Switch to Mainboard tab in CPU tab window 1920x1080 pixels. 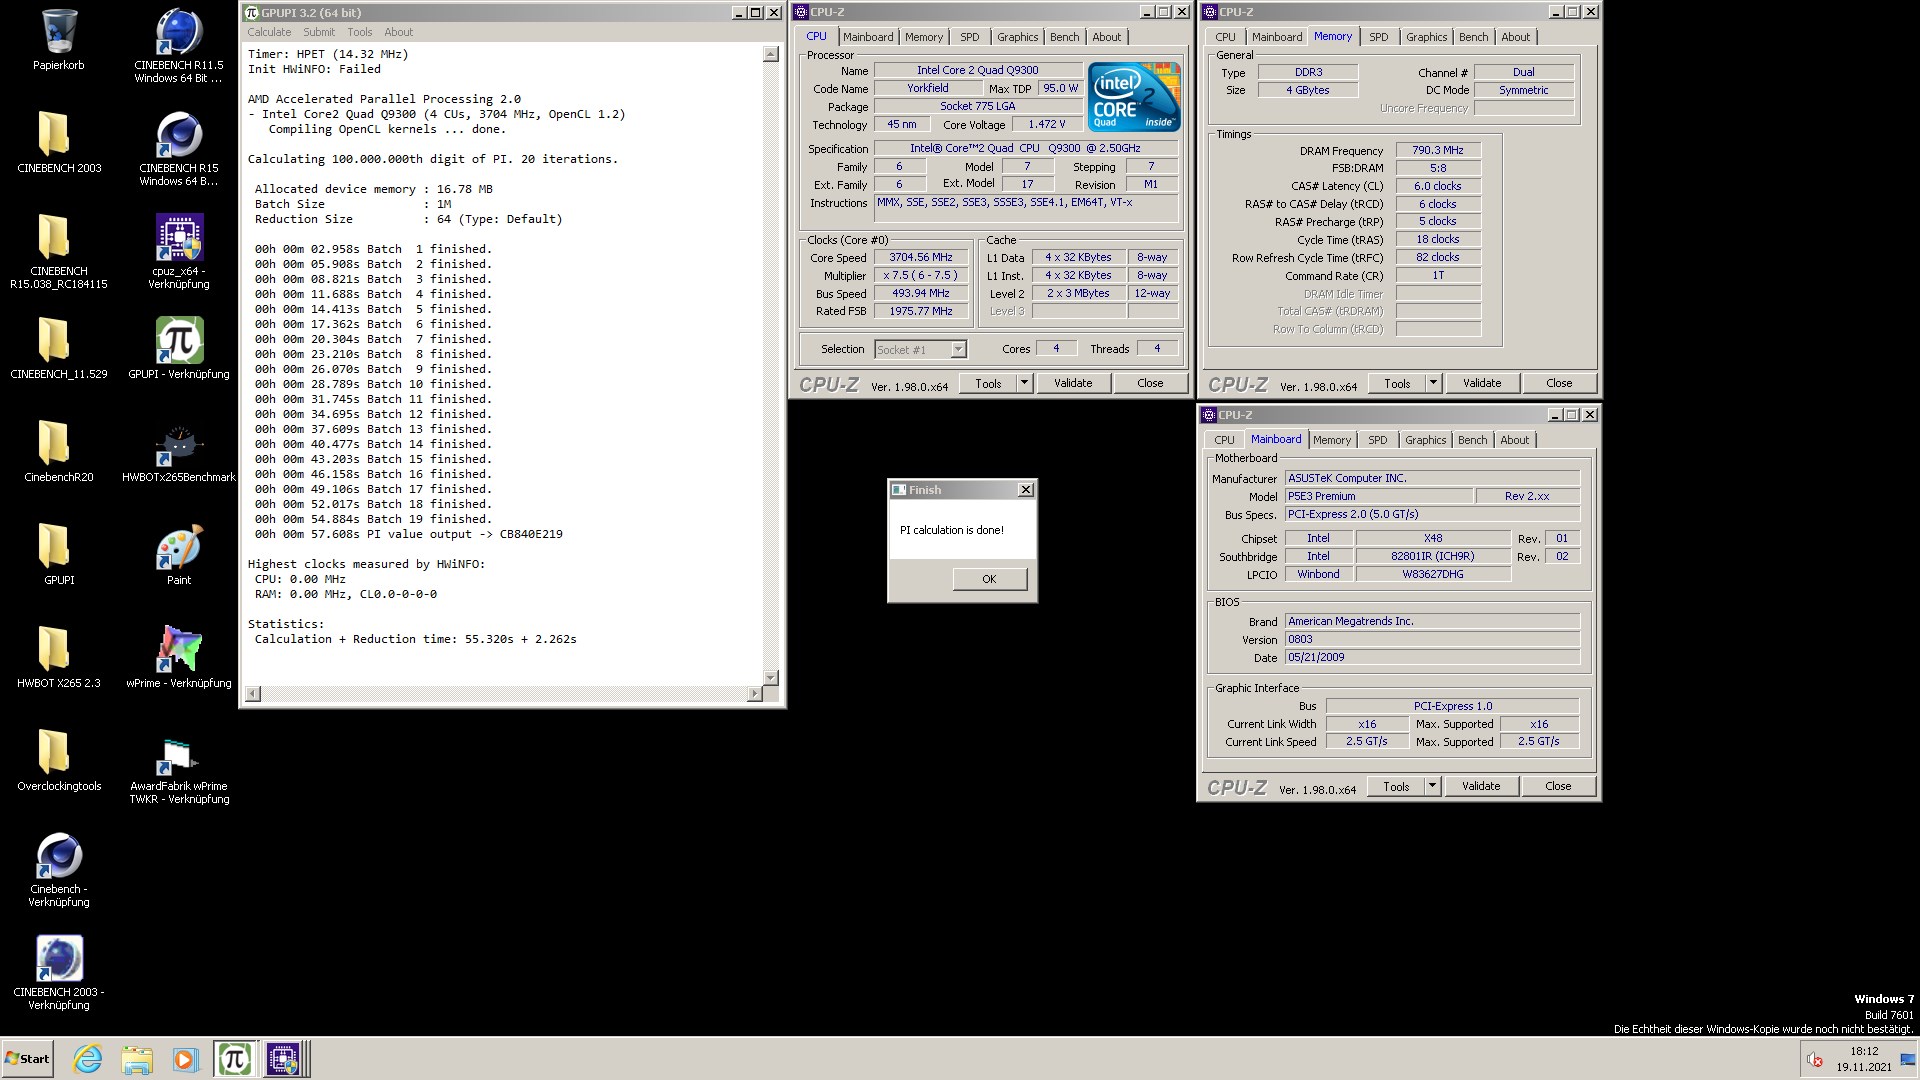point(867,37)
